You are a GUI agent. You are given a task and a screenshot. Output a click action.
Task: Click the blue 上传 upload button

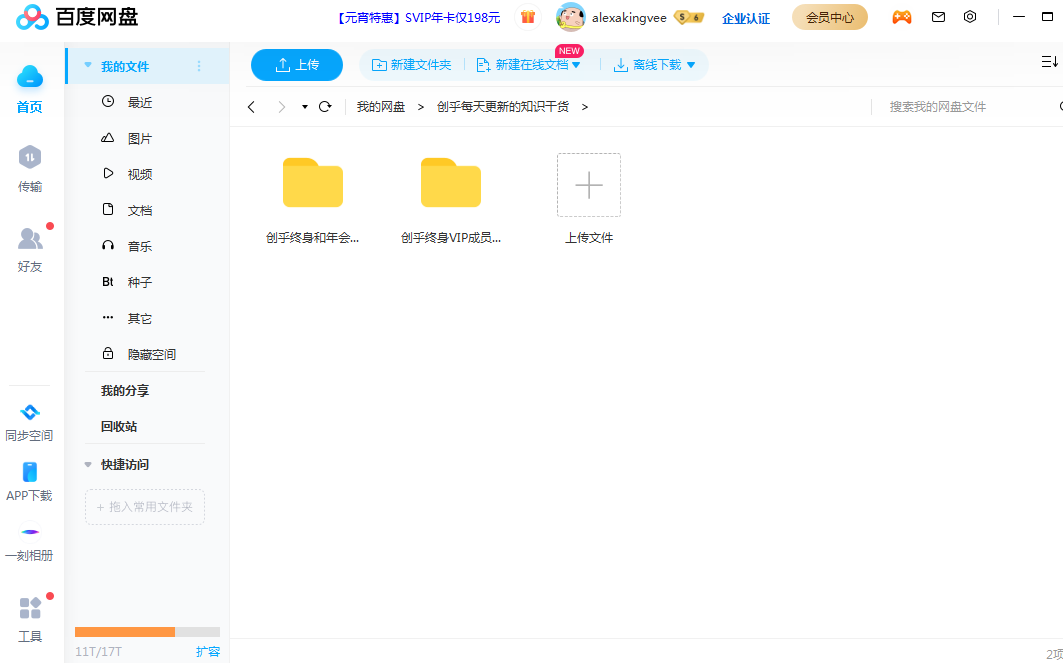(x=296, y=64)
